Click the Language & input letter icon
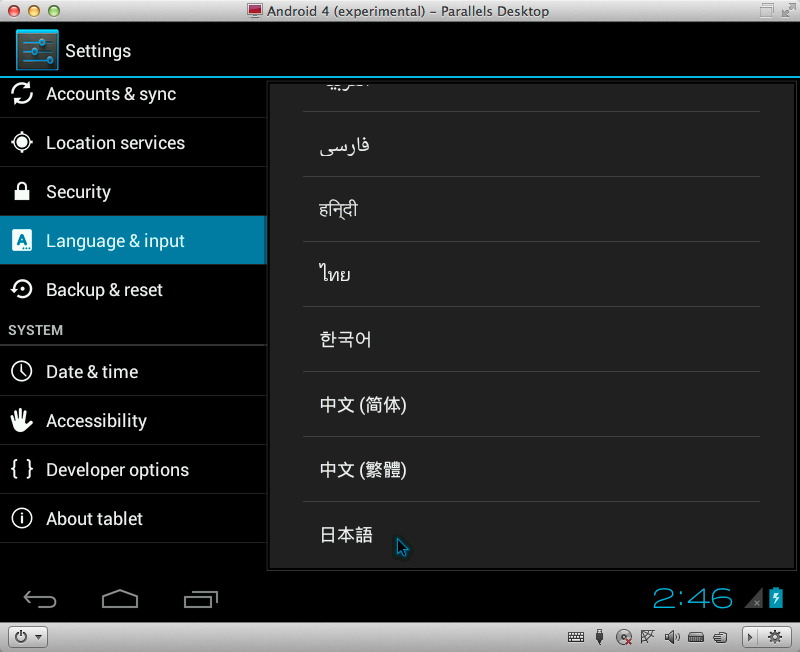Viewport: 800px width, 652px height. pos(22,240)
